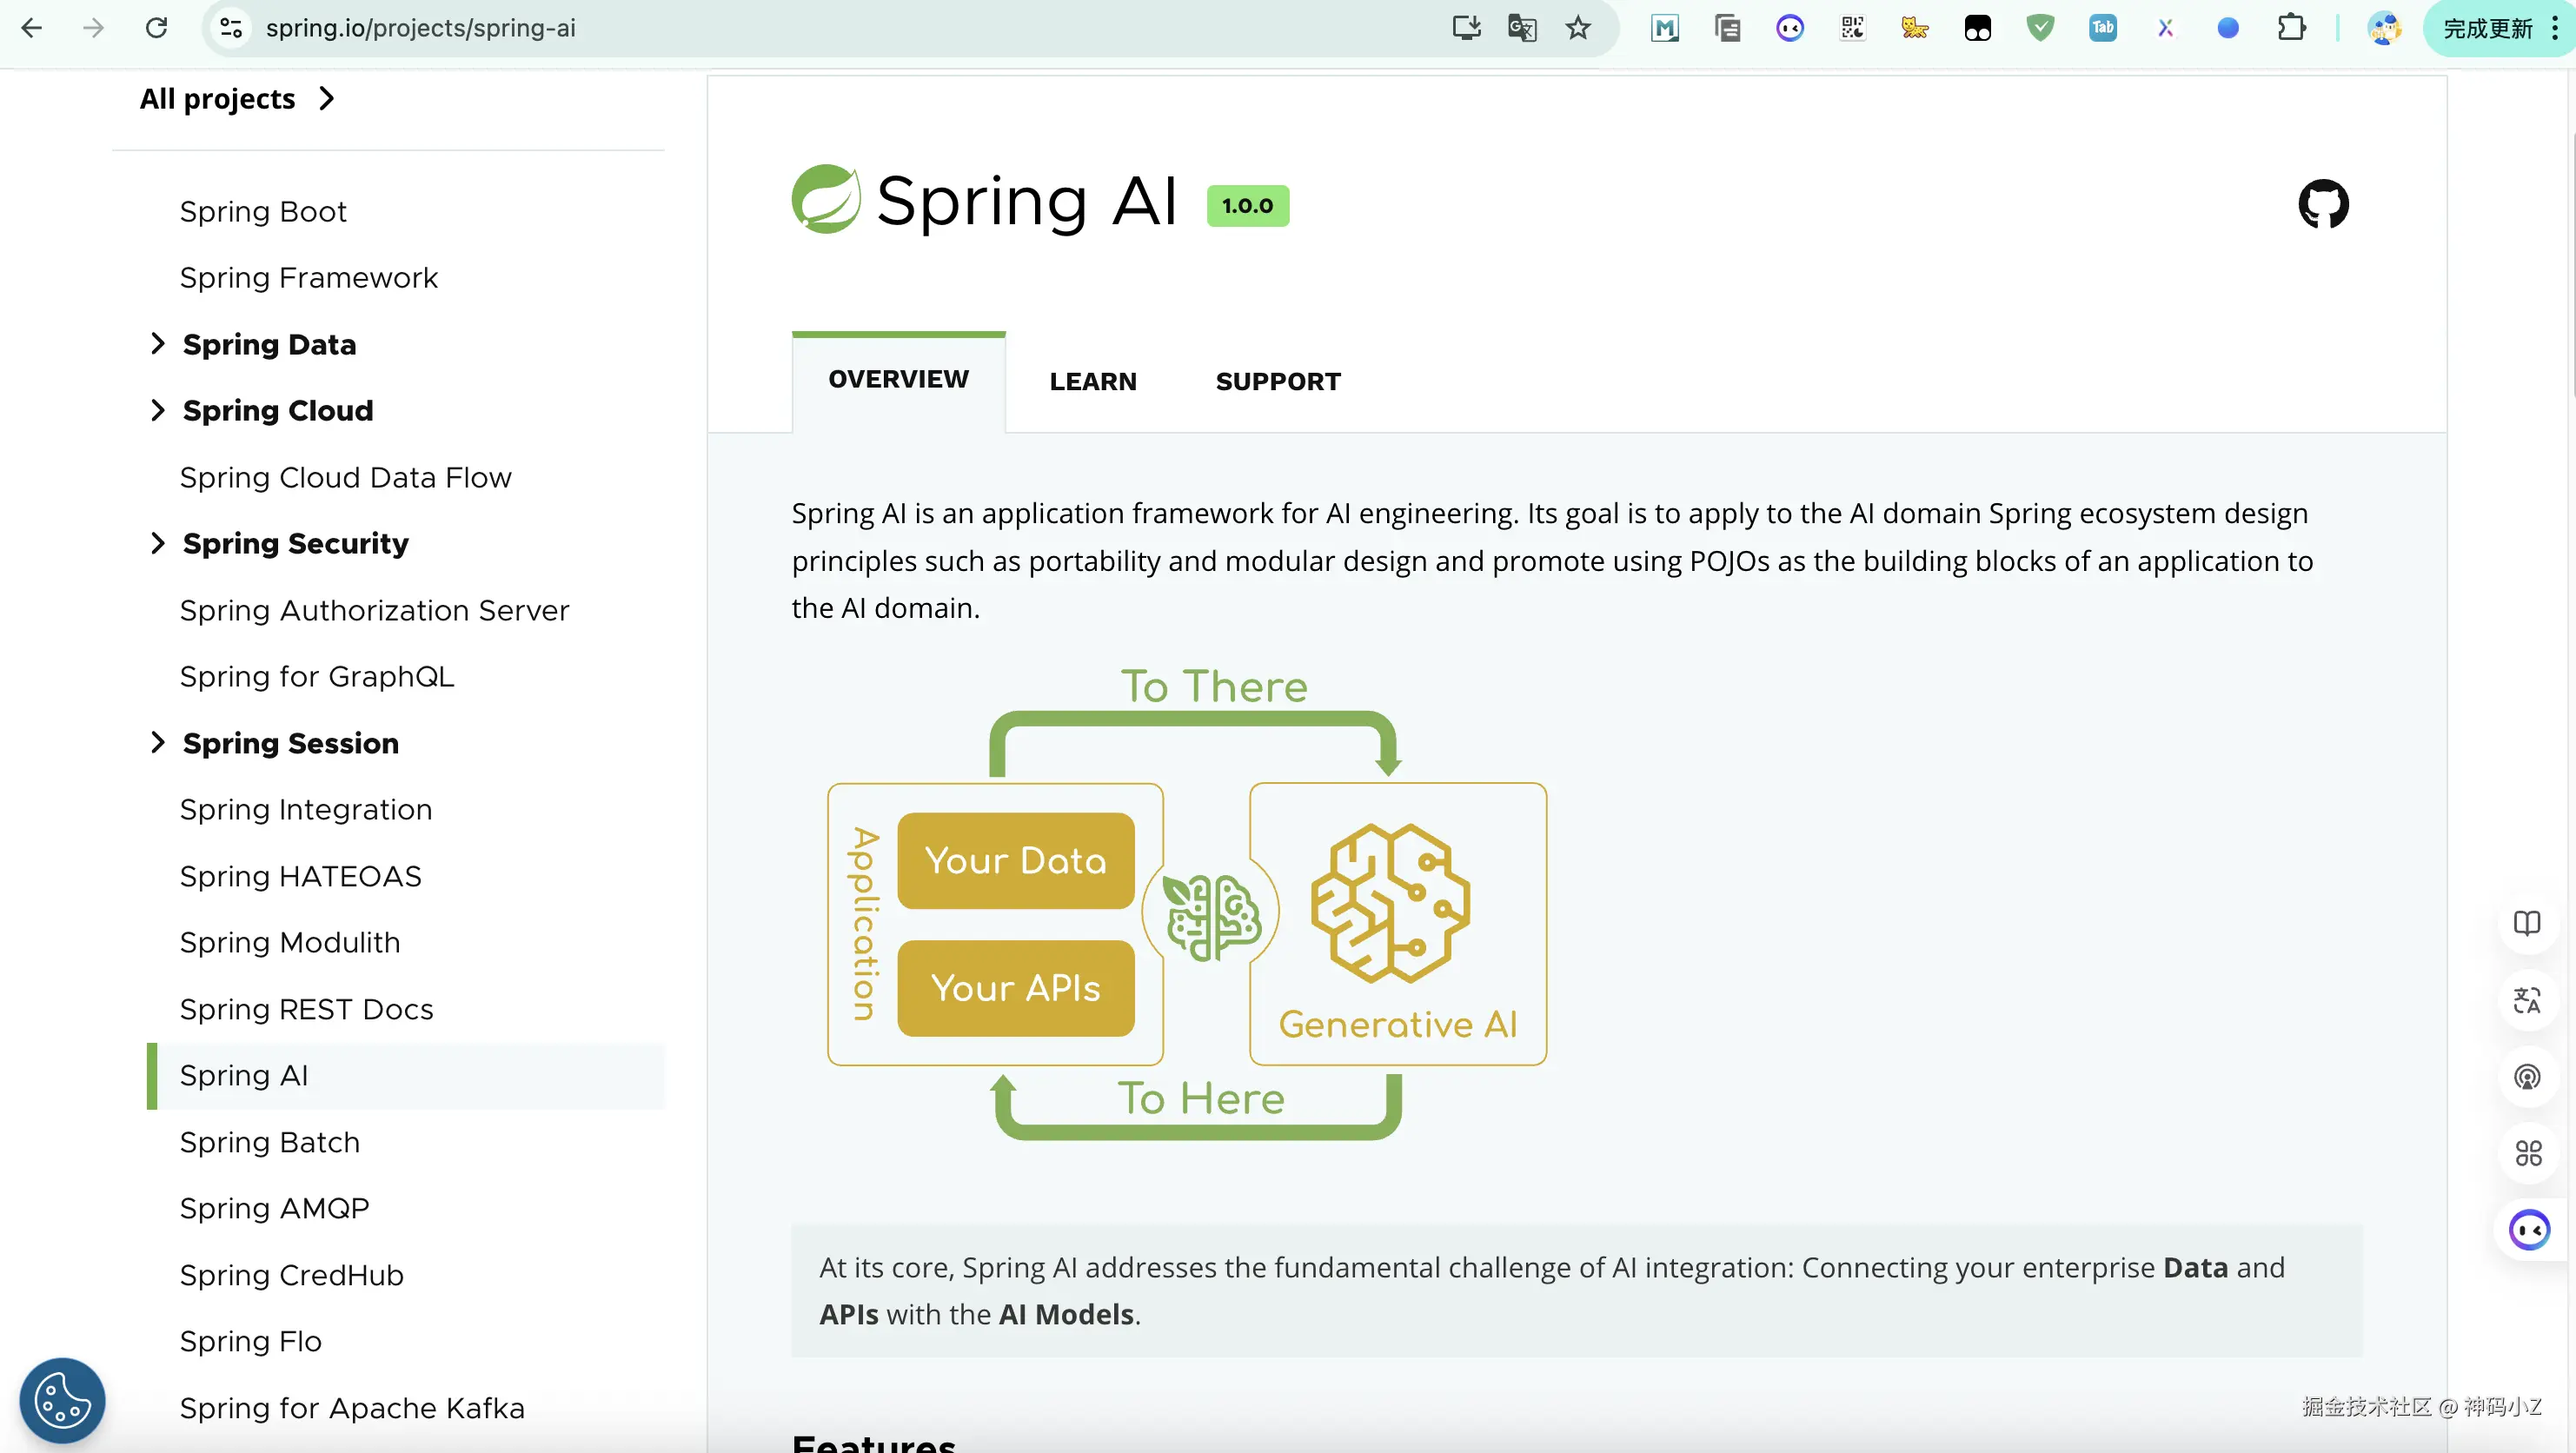
Task: Expand the Spring Session section
Action: click(x=157, y=742)
